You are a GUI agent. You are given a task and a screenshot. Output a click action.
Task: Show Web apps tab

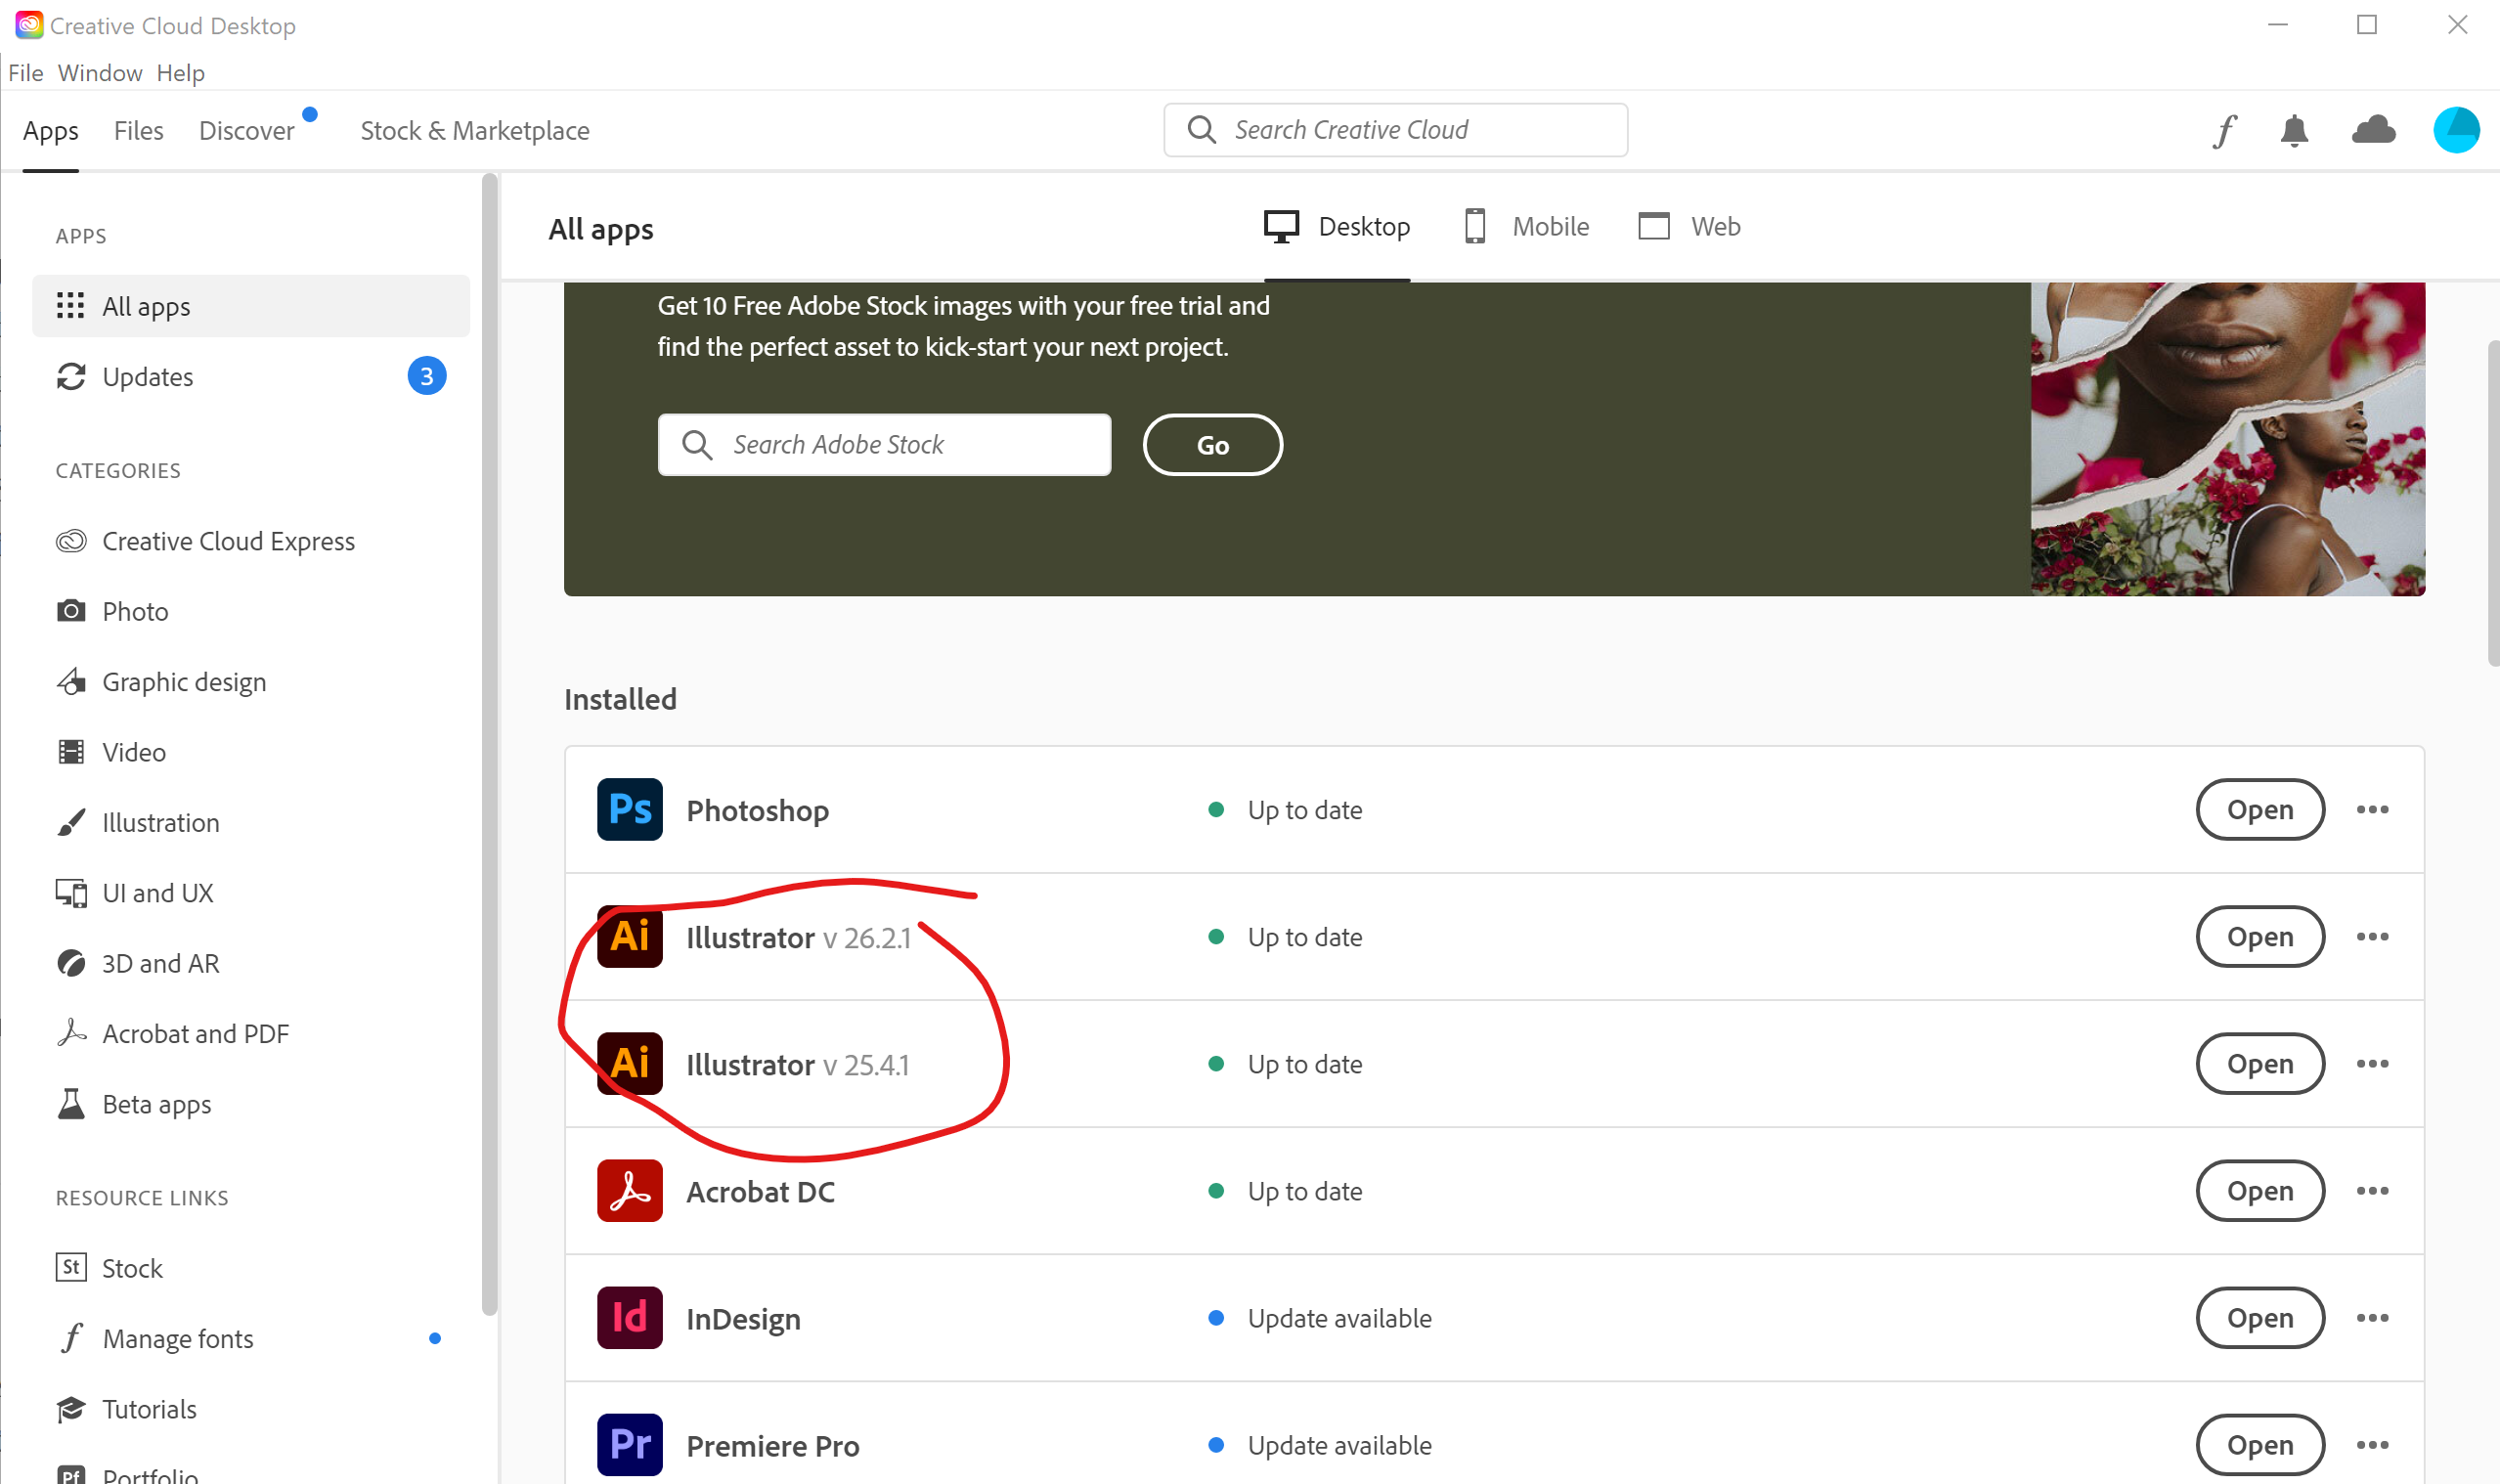coord(1689,227)
